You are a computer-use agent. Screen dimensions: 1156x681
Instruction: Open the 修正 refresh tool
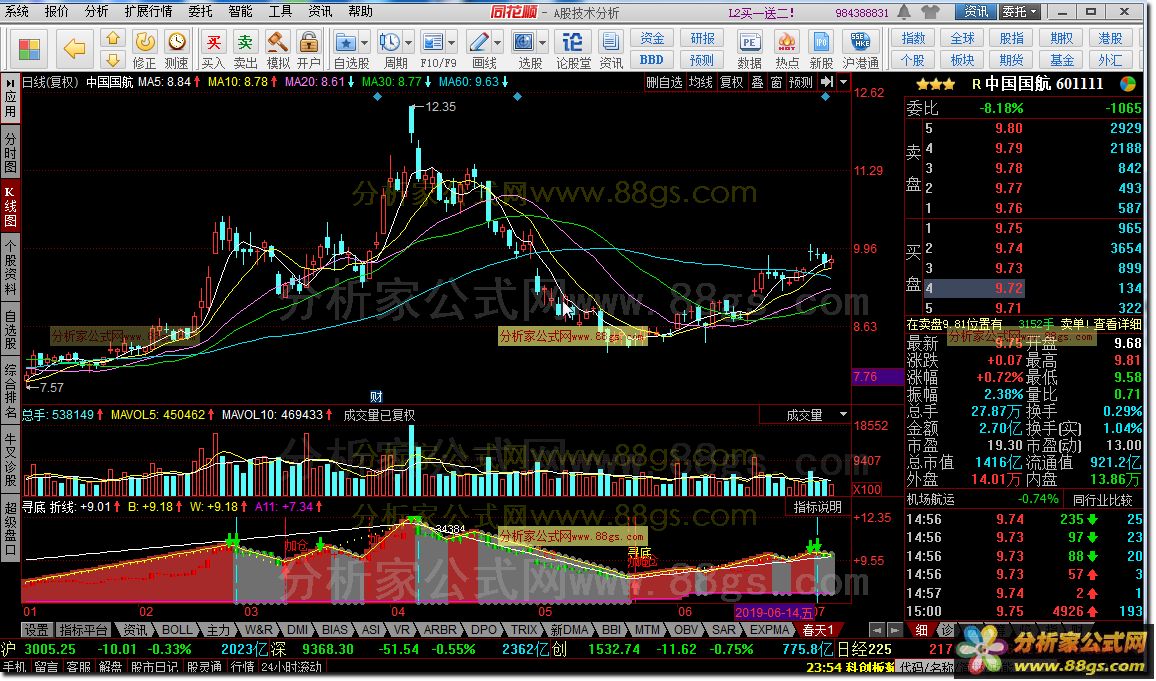coord(144,49)
